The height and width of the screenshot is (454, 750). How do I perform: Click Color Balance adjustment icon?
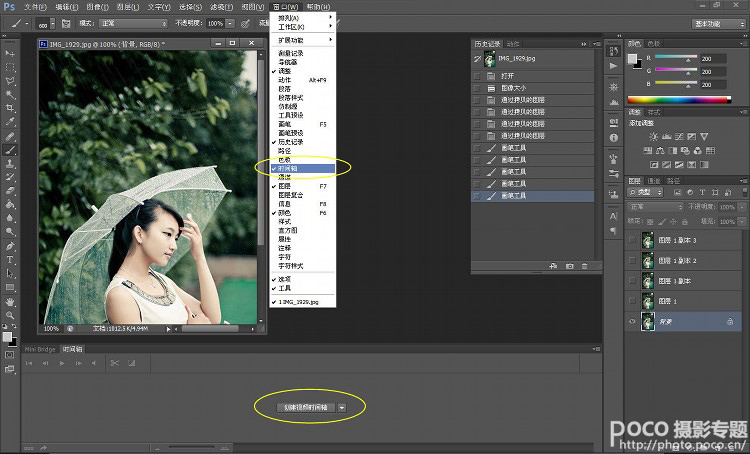pos(660,151)
